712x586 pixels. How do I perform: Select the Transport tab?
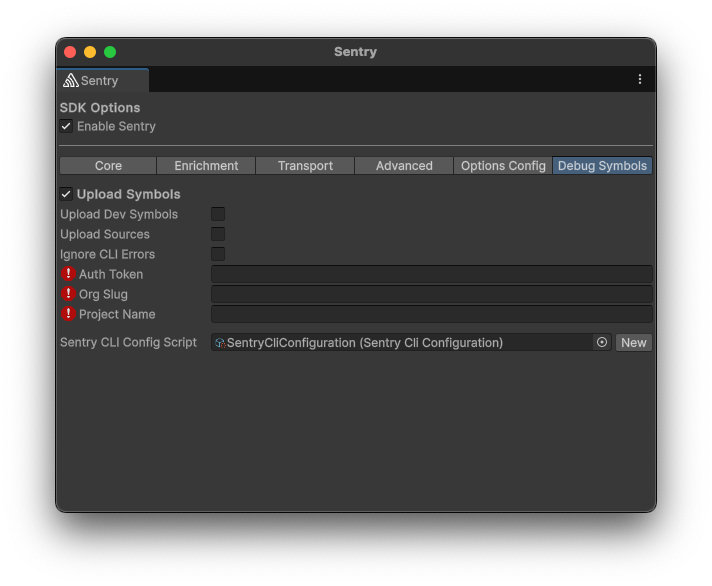tap(305, 166)
